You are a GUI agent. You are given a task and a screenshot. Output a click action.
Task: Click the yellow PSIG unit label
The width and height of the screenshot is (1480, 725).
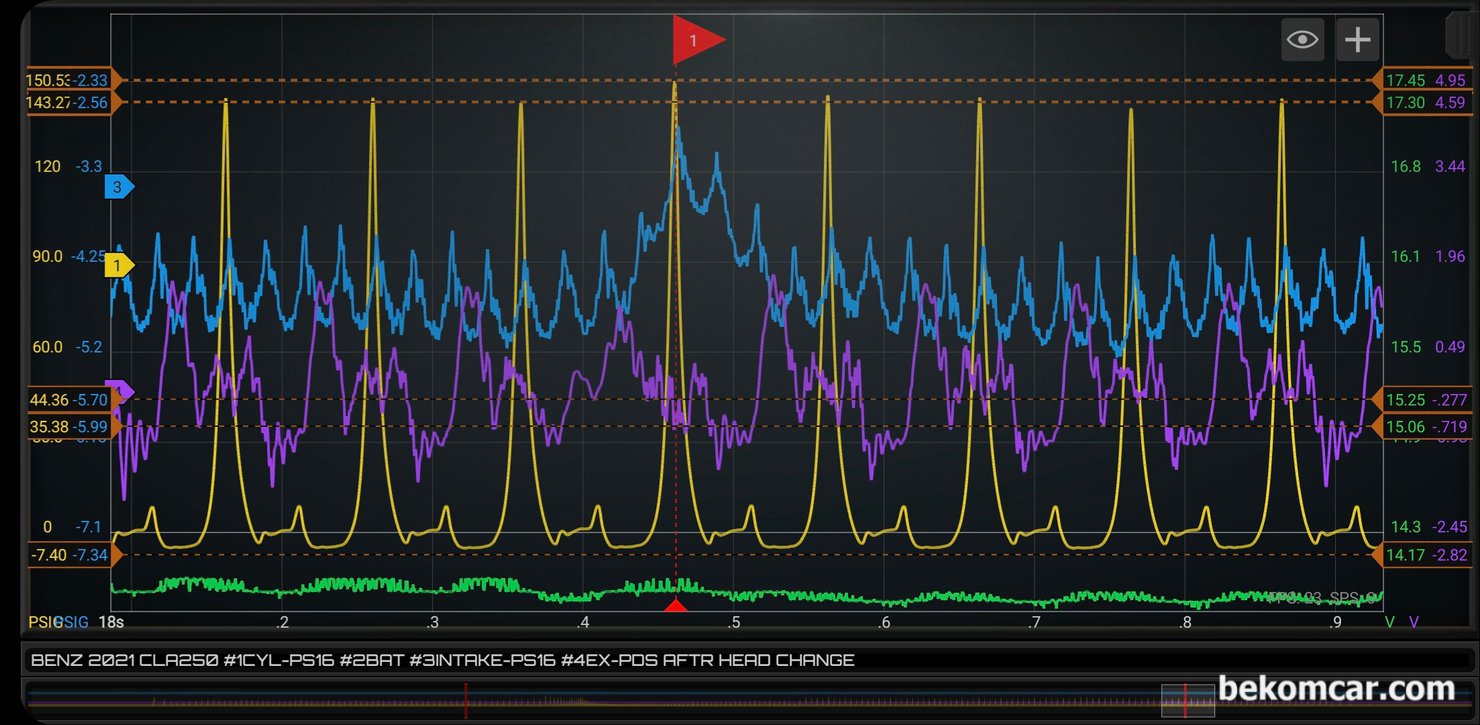(44, 622)
